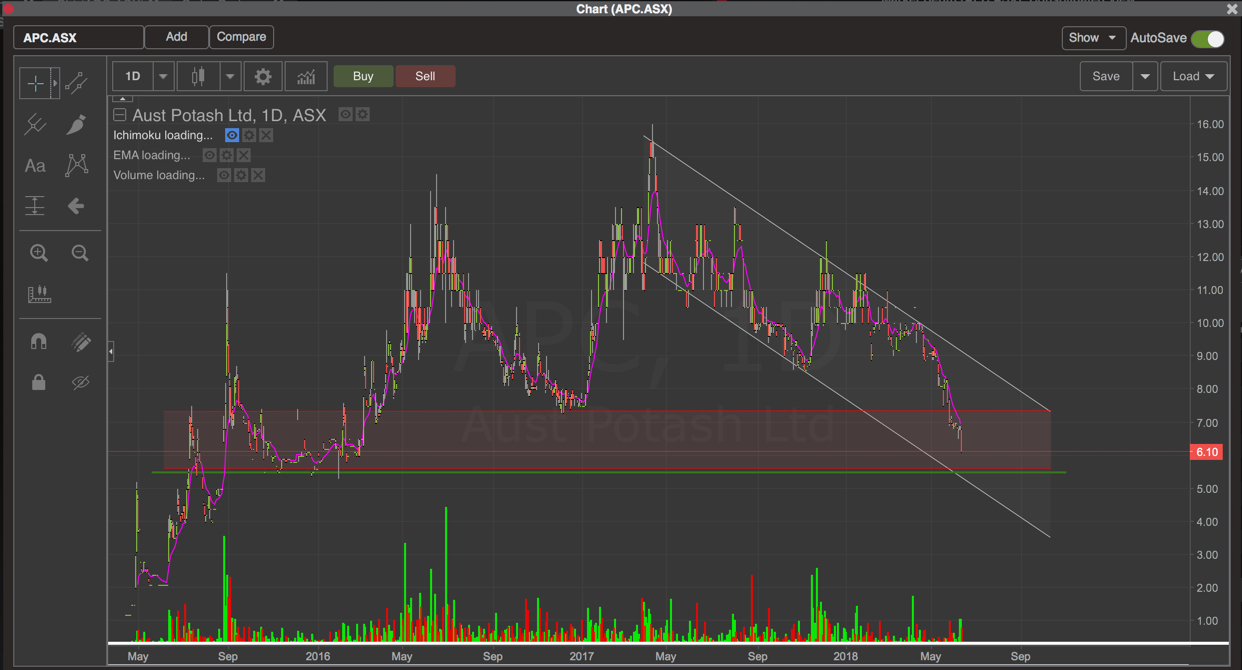Toggle Ichimoku indicator visibility
This screenshot has height=670, width=1242.
232,135
